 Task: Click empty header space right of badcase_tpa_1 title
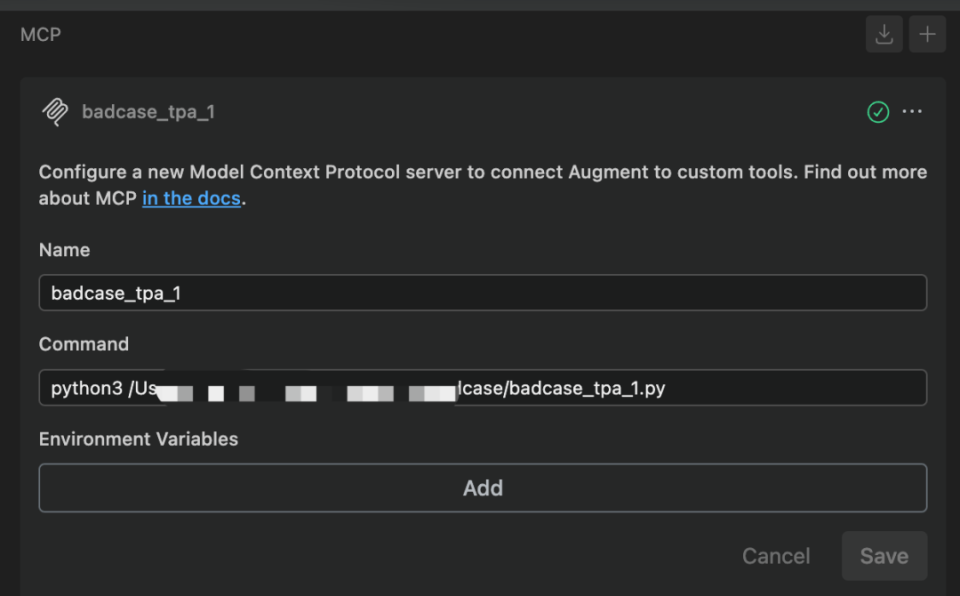540,112
